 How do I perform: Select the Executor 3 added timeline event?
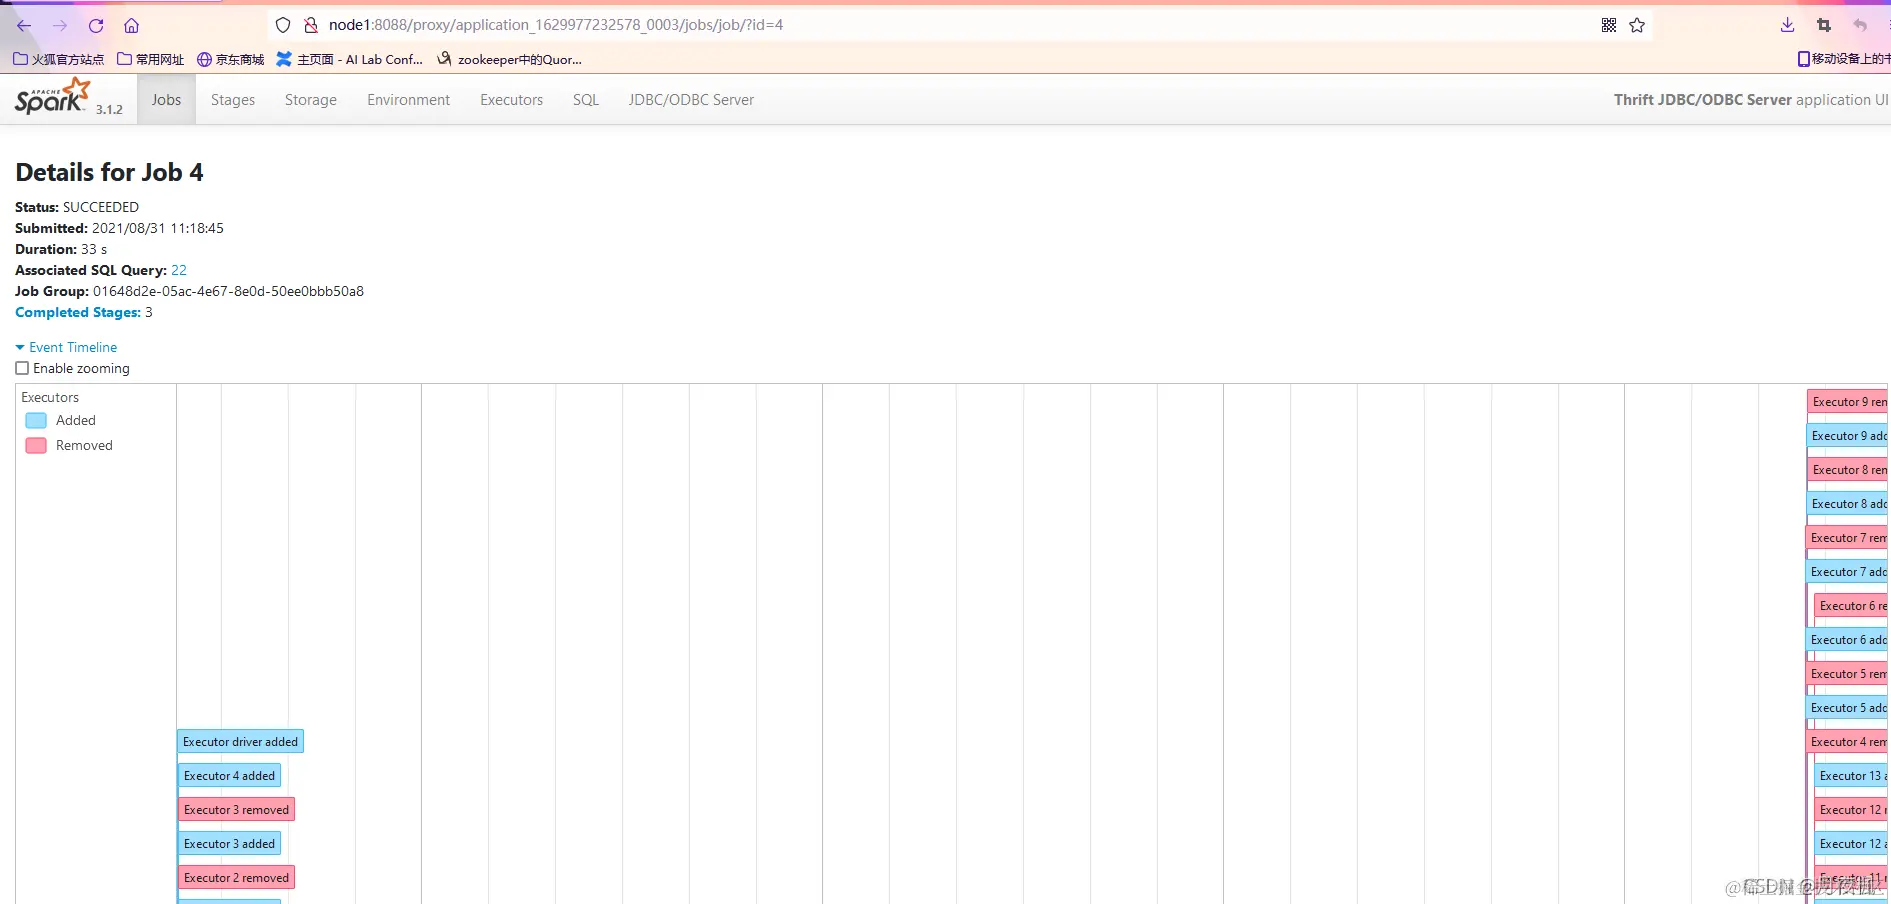[229, 844]
